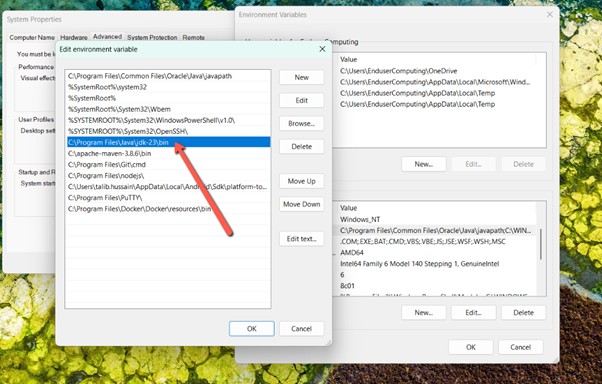
Task: Select the %SystemRoot%\system32 entry
Action: click(x=169, y=87)
